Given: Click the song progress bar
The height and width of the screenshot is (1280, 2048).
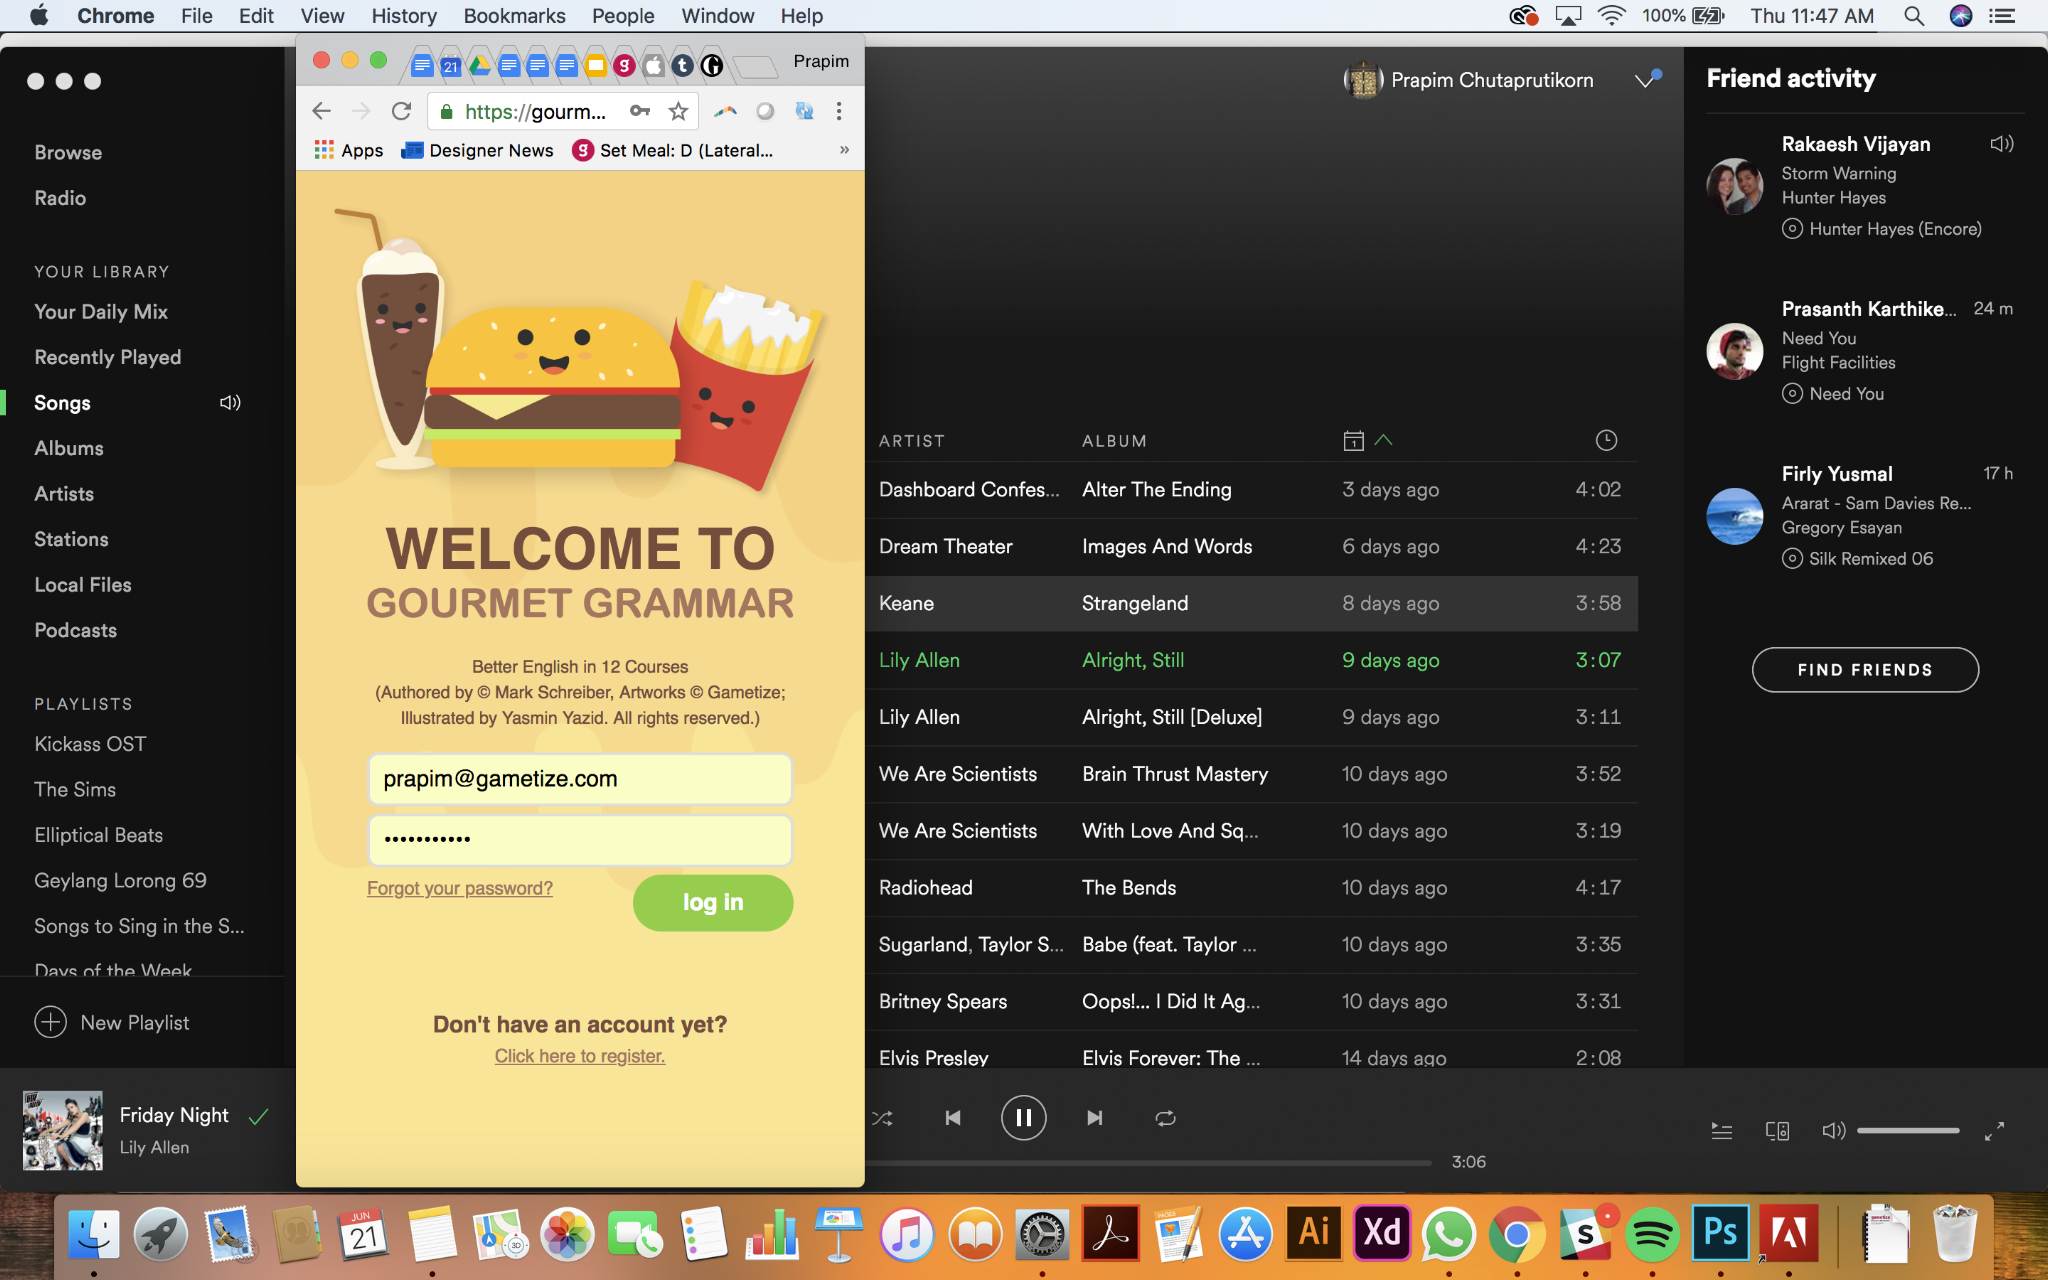Looking at the screenshot, I should (1150, 1163).
